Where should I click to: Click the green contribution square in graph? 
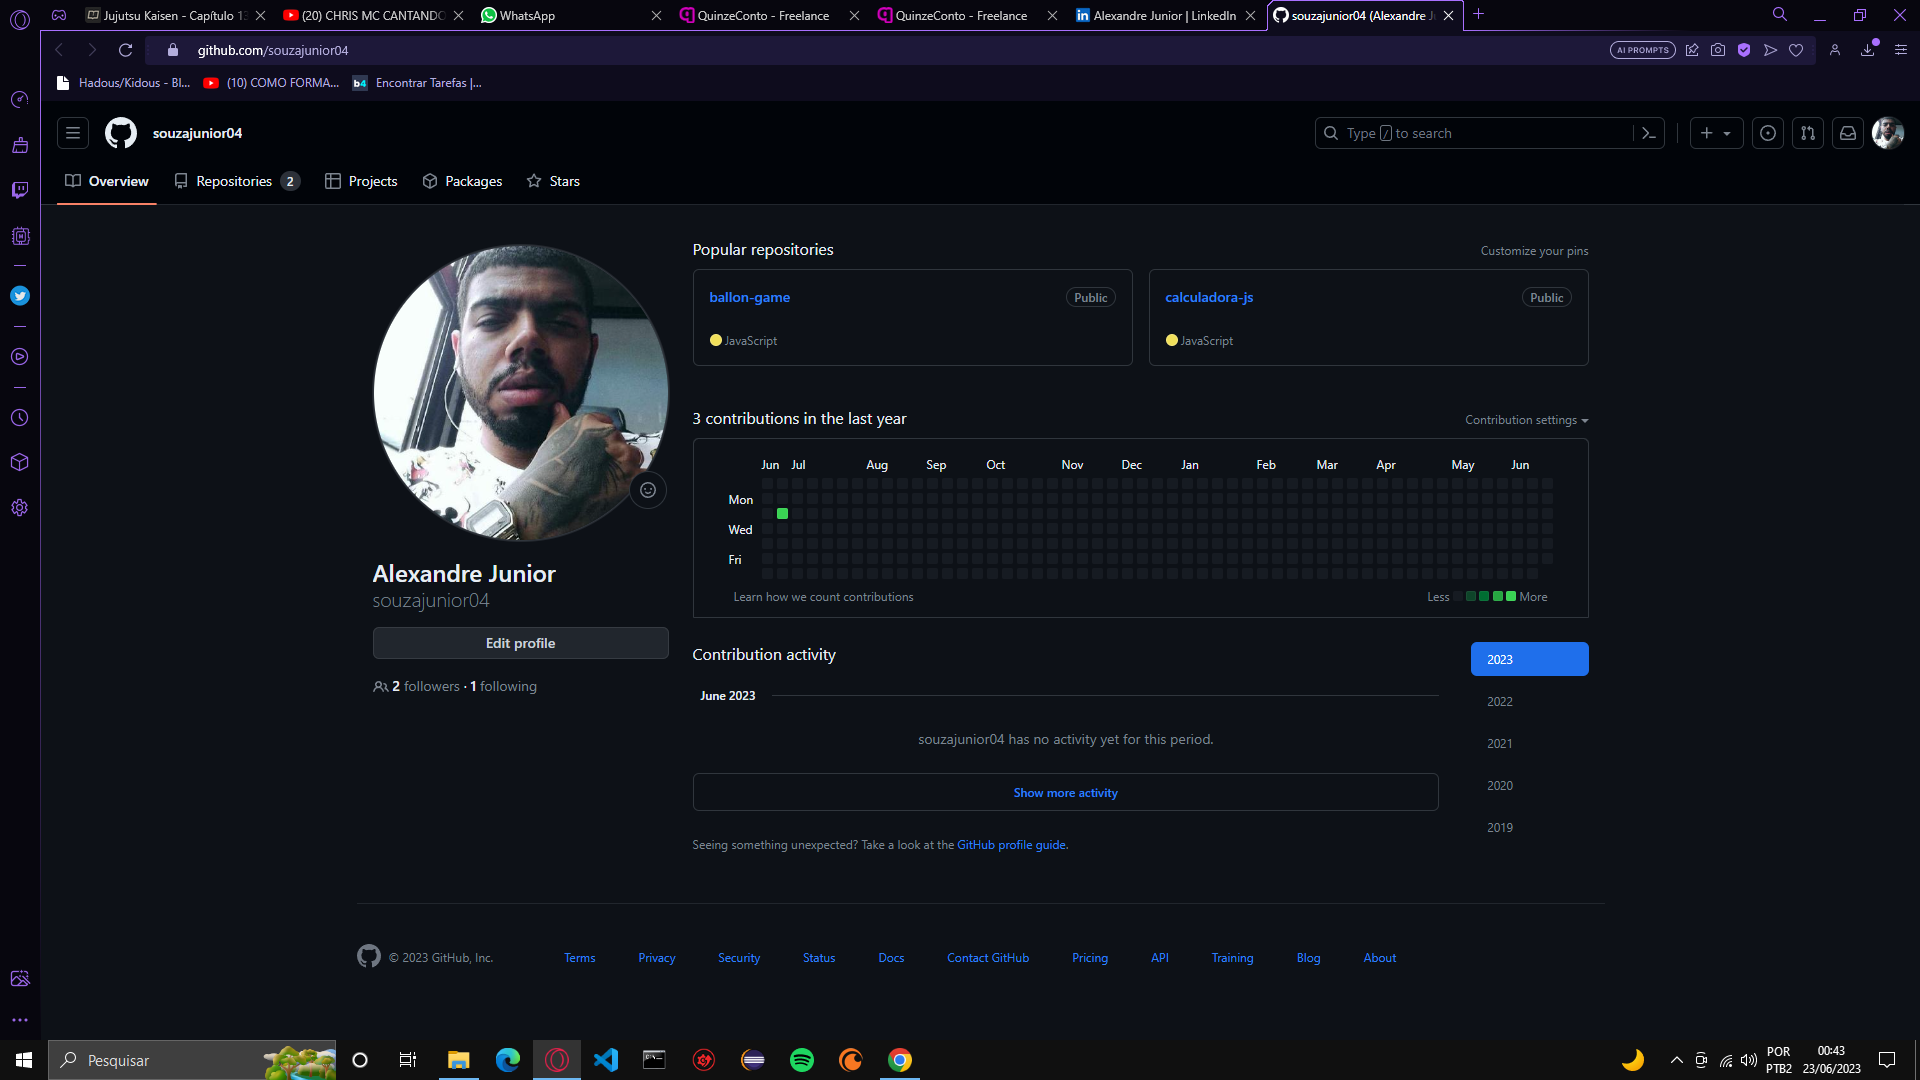pos(783,514)
